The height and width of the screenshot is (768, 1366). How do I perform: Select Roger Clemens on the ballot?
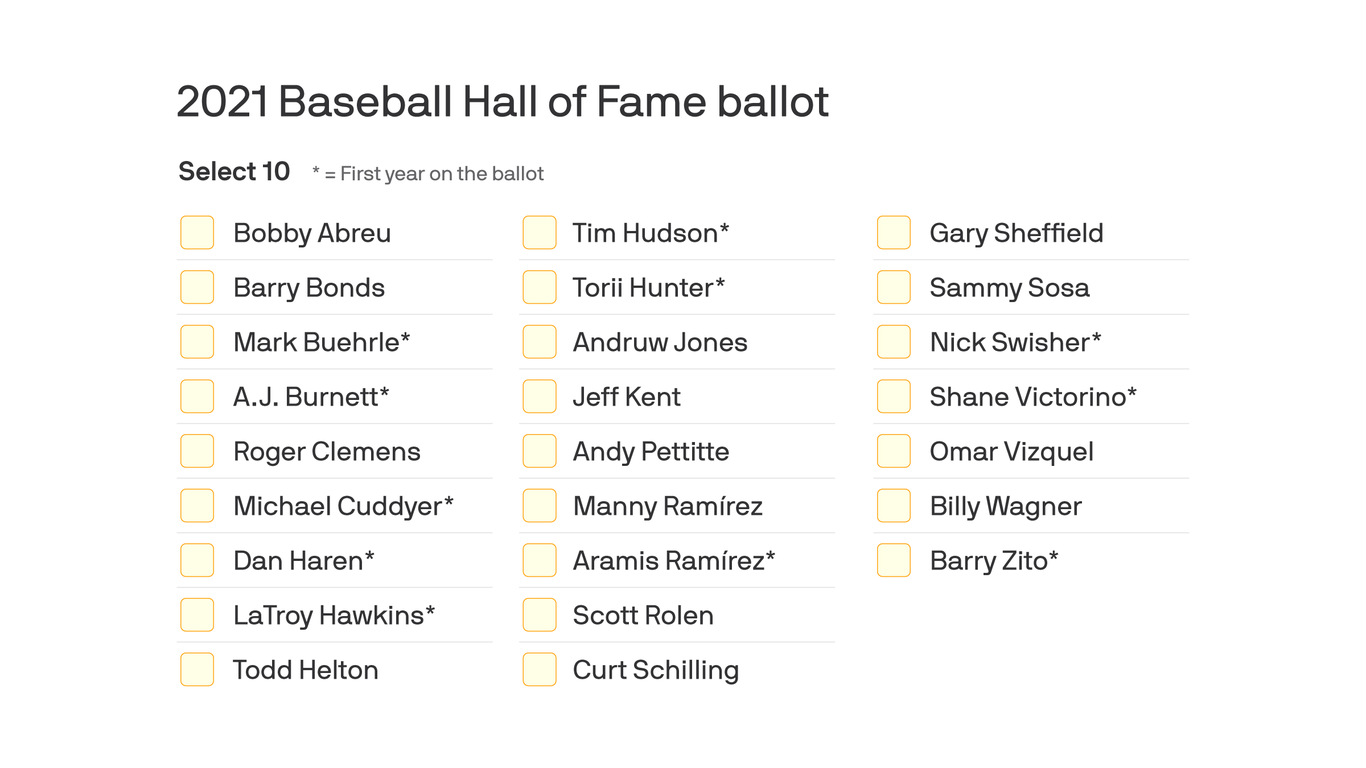tap(197, 451)
